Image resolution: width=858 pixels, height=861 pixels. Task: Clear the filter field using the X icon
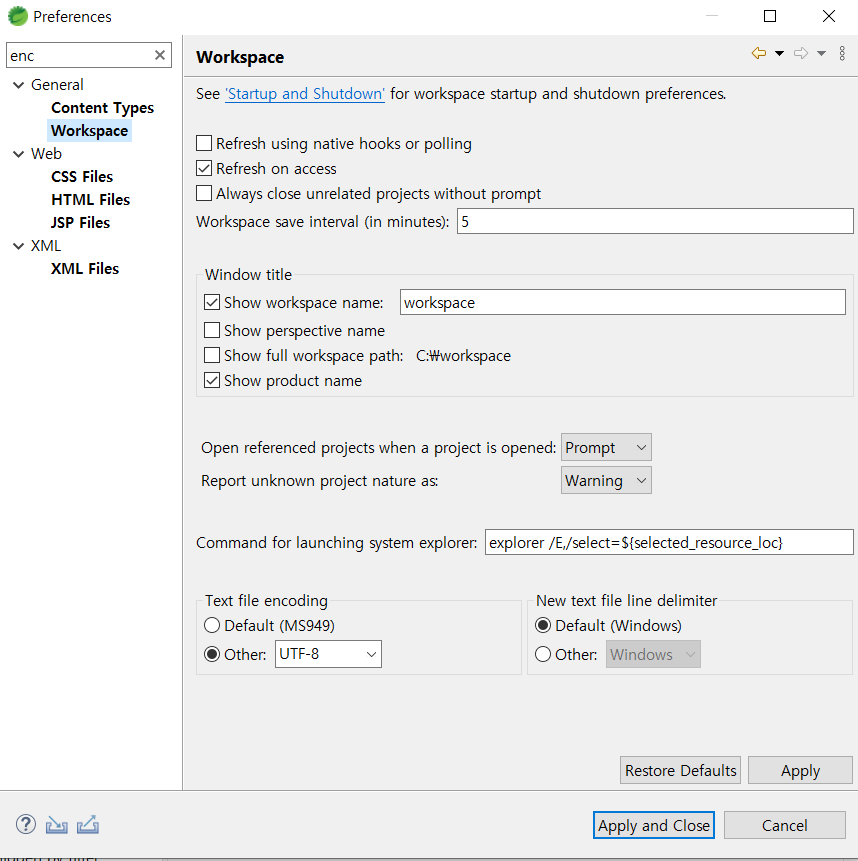pyautogui.click(x=160, y=55)
